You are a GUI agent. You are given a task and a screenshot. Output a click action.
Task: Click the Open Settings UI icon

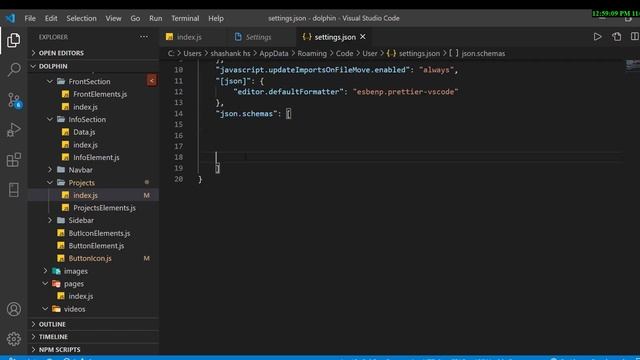click(x=616, y=37)
